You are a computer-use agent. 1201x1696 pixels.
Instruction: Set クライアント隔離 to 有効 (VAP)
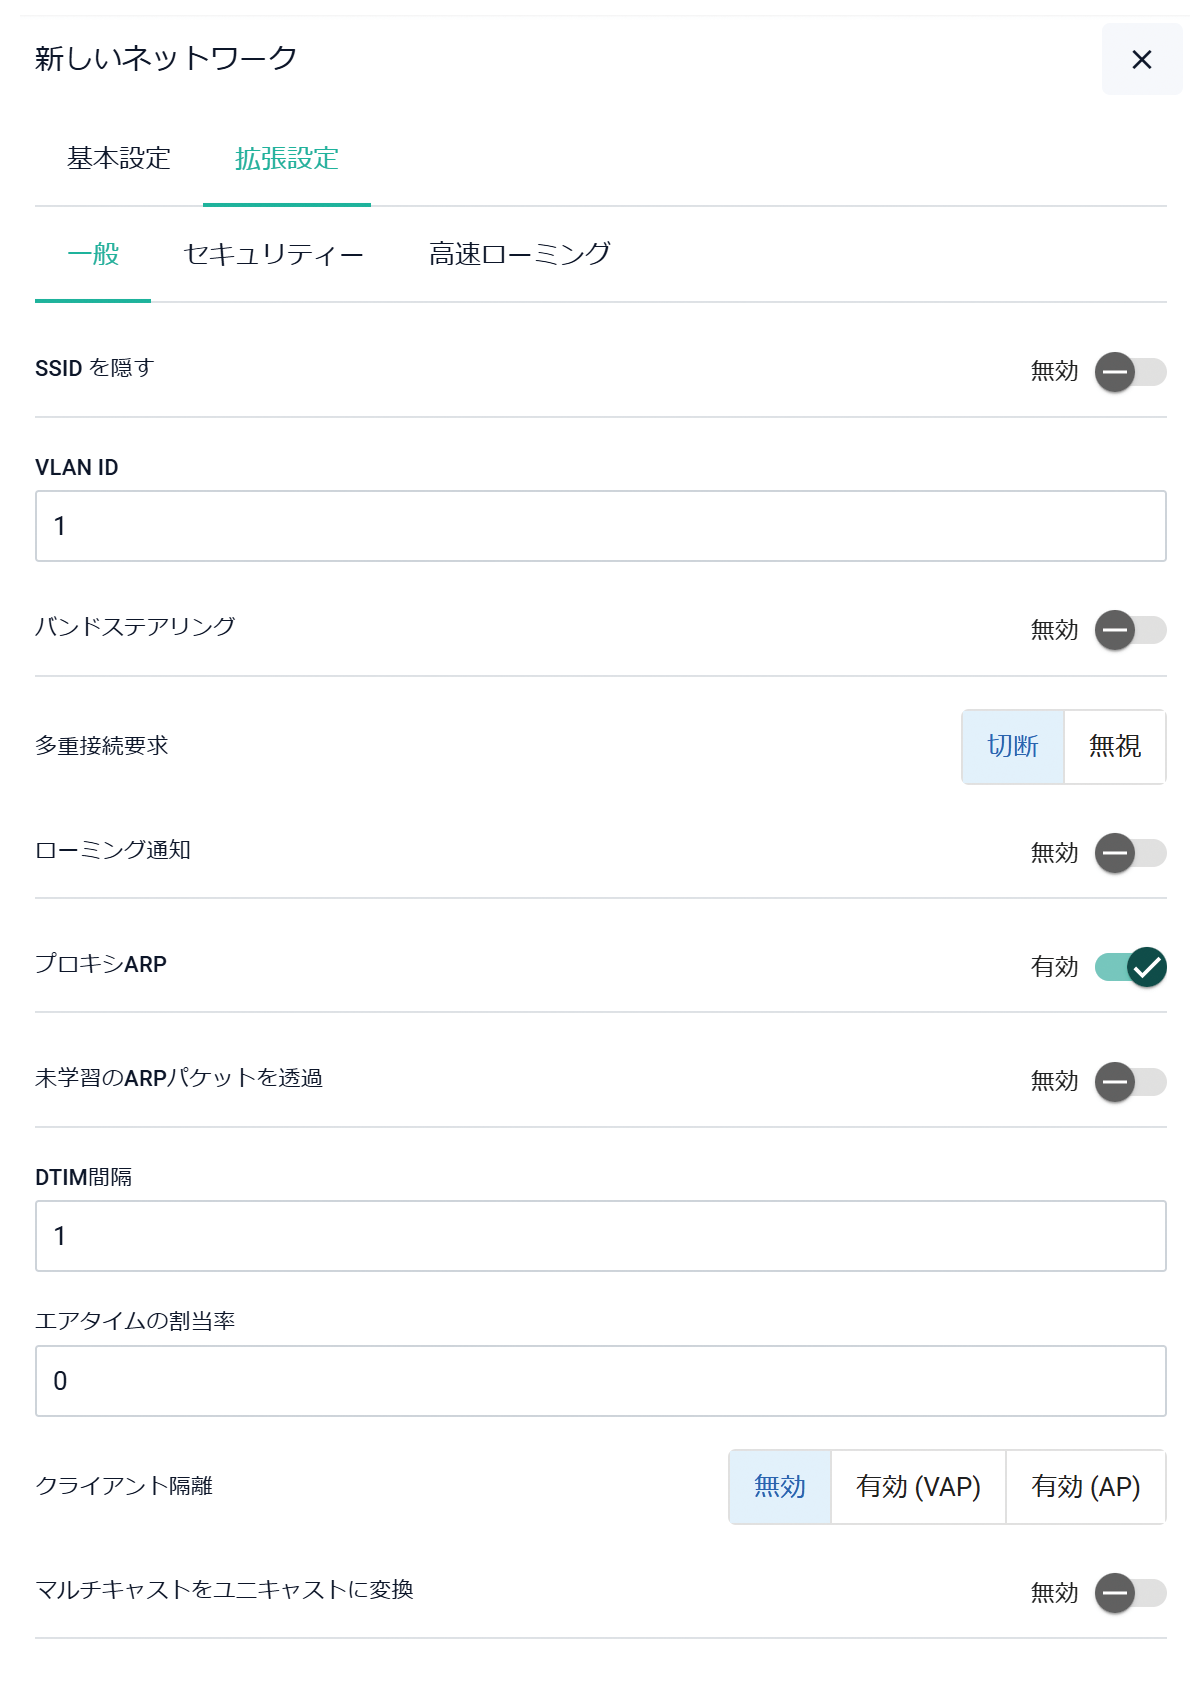click(918, 1487)
